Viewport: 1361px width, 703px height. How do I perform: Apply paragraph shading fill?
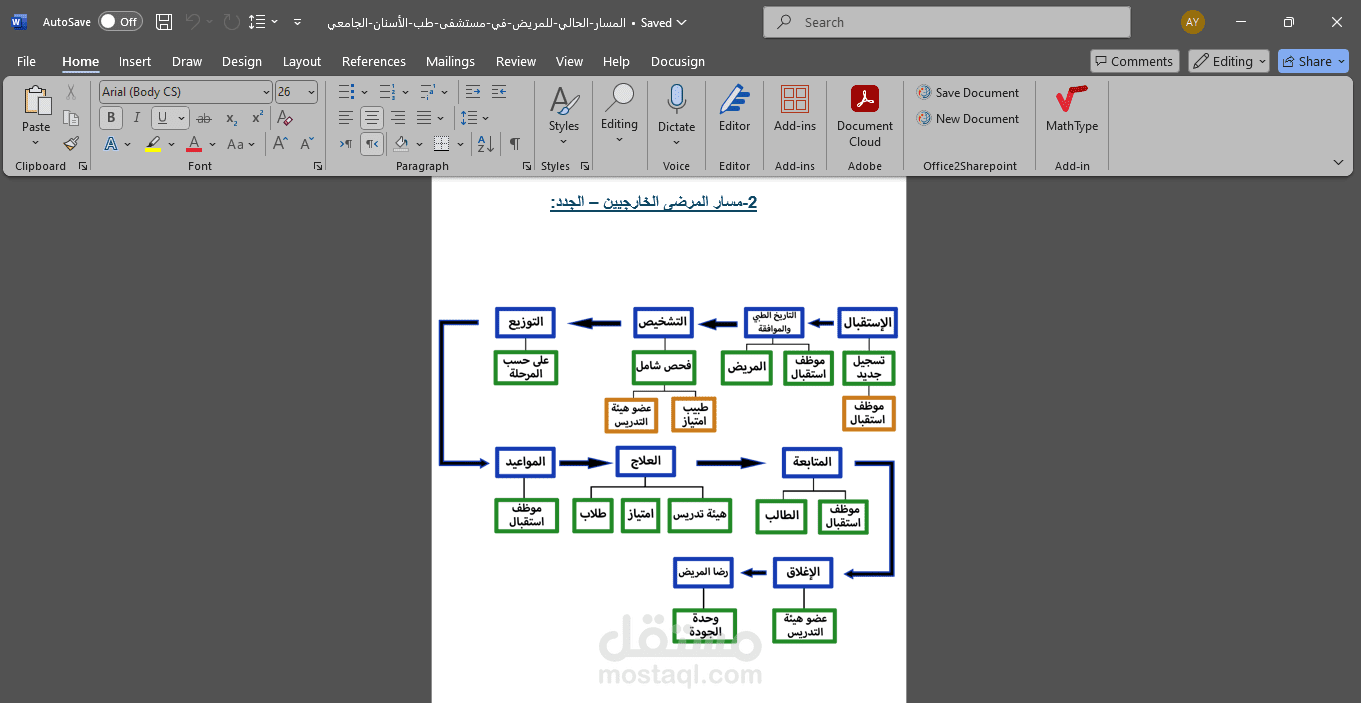tap(401, 144)
